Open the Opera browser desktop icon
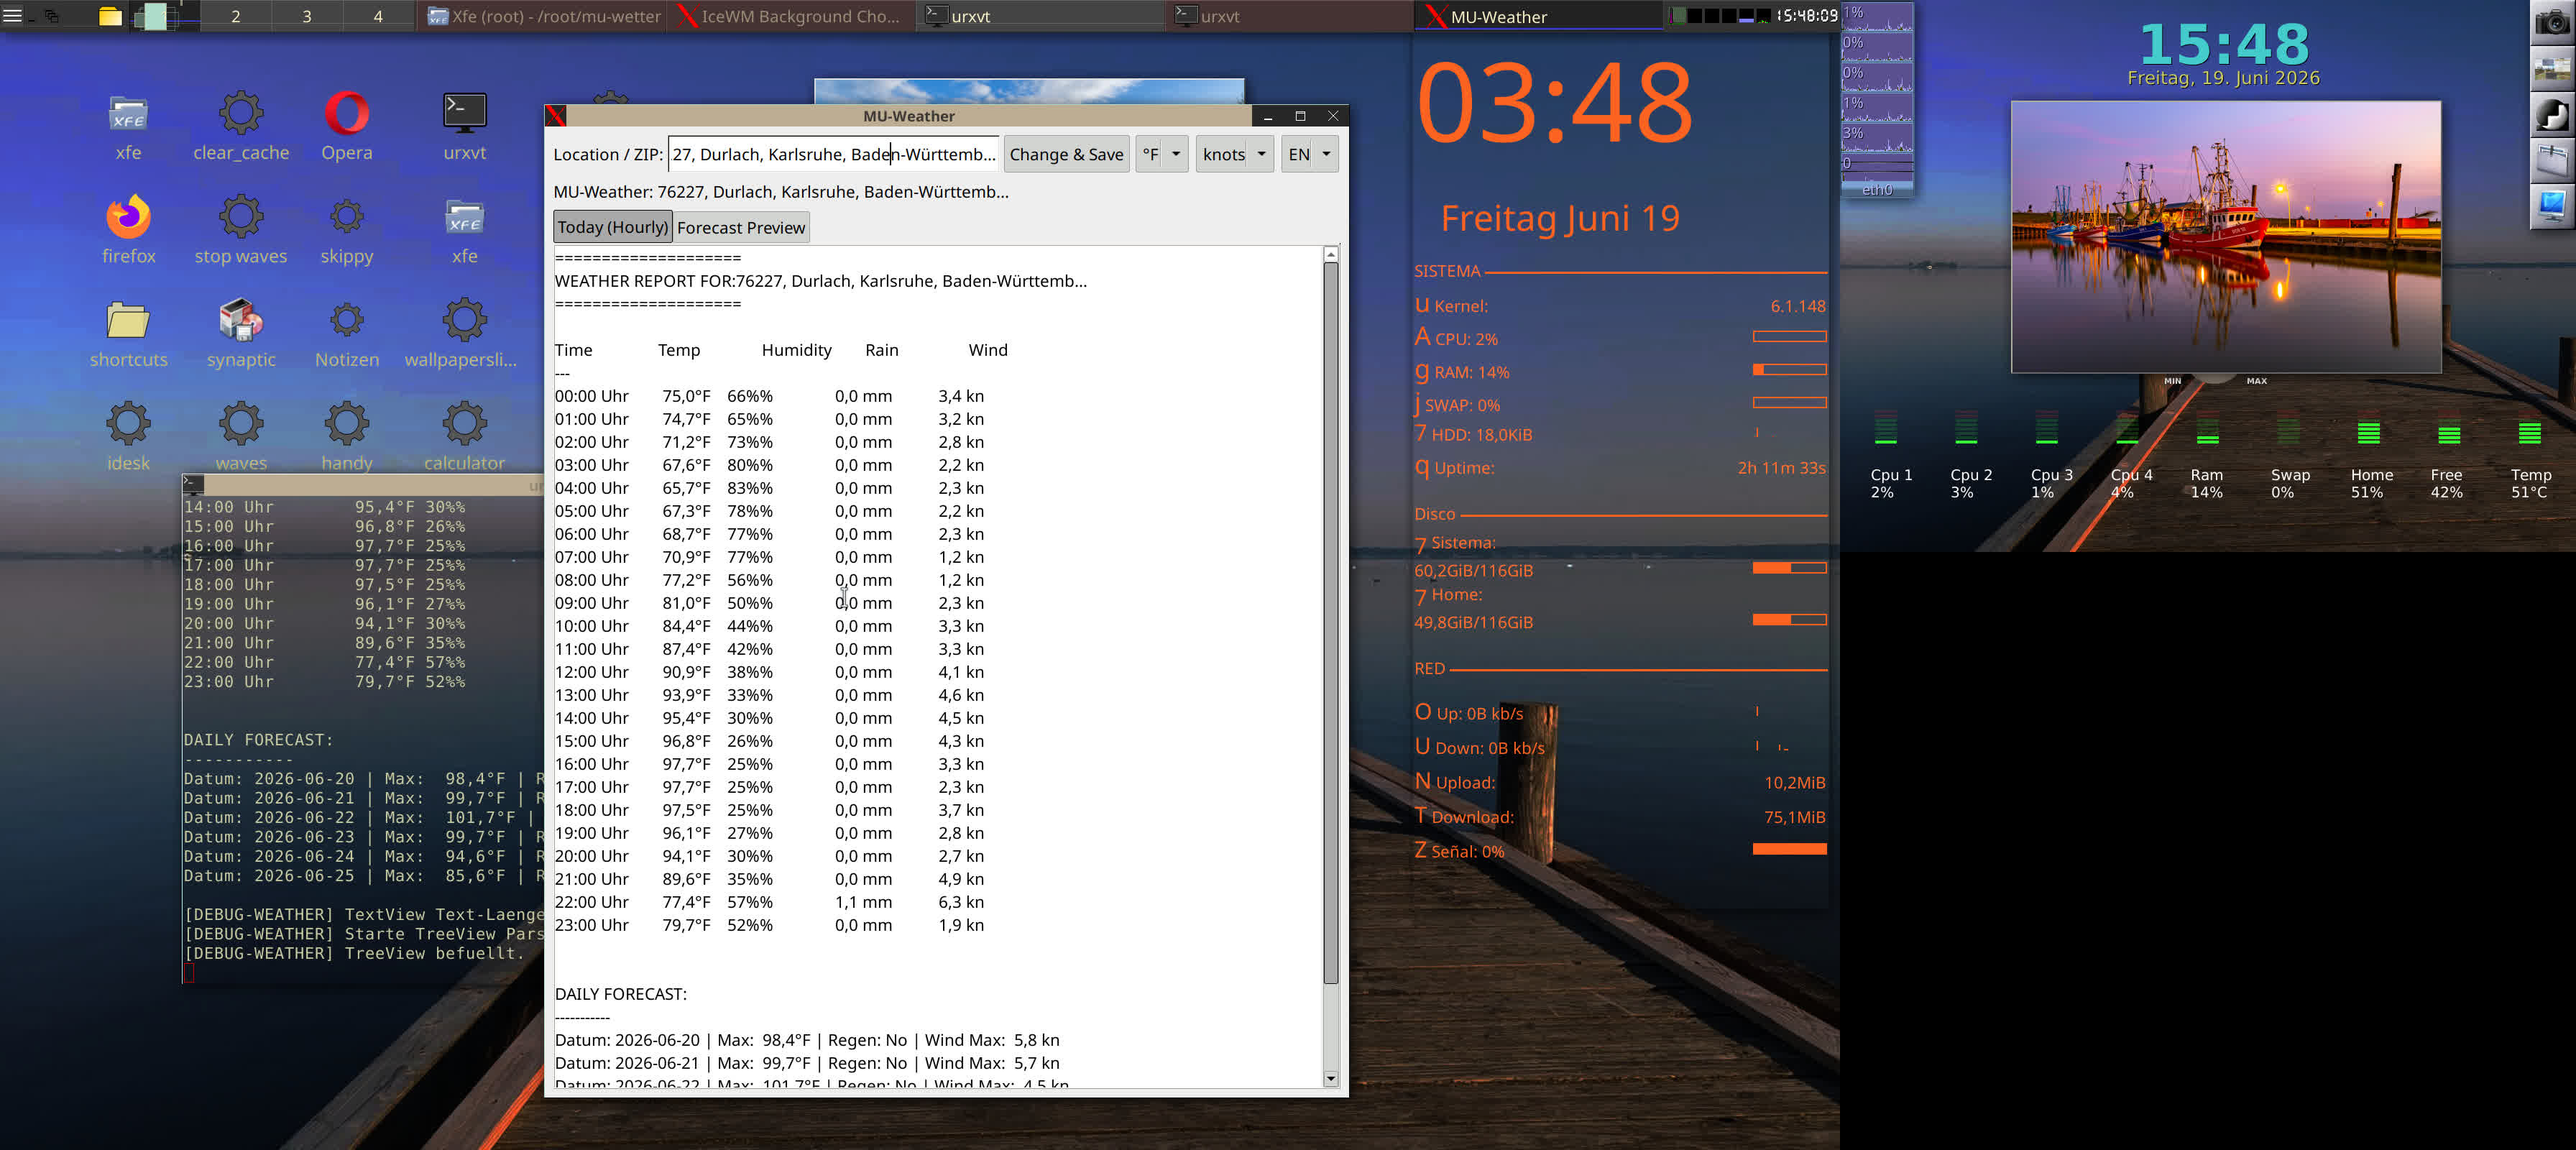Viewport: 2576px width, 1150px height. (347, 114)
